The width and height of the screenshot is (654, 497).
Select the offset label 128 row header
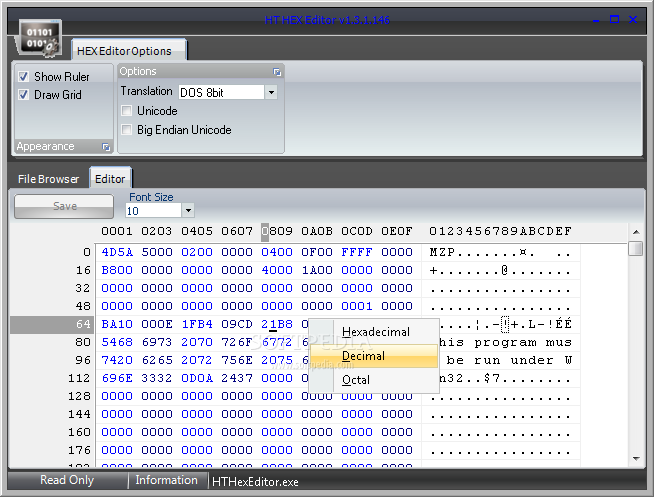tap(79, 396)
